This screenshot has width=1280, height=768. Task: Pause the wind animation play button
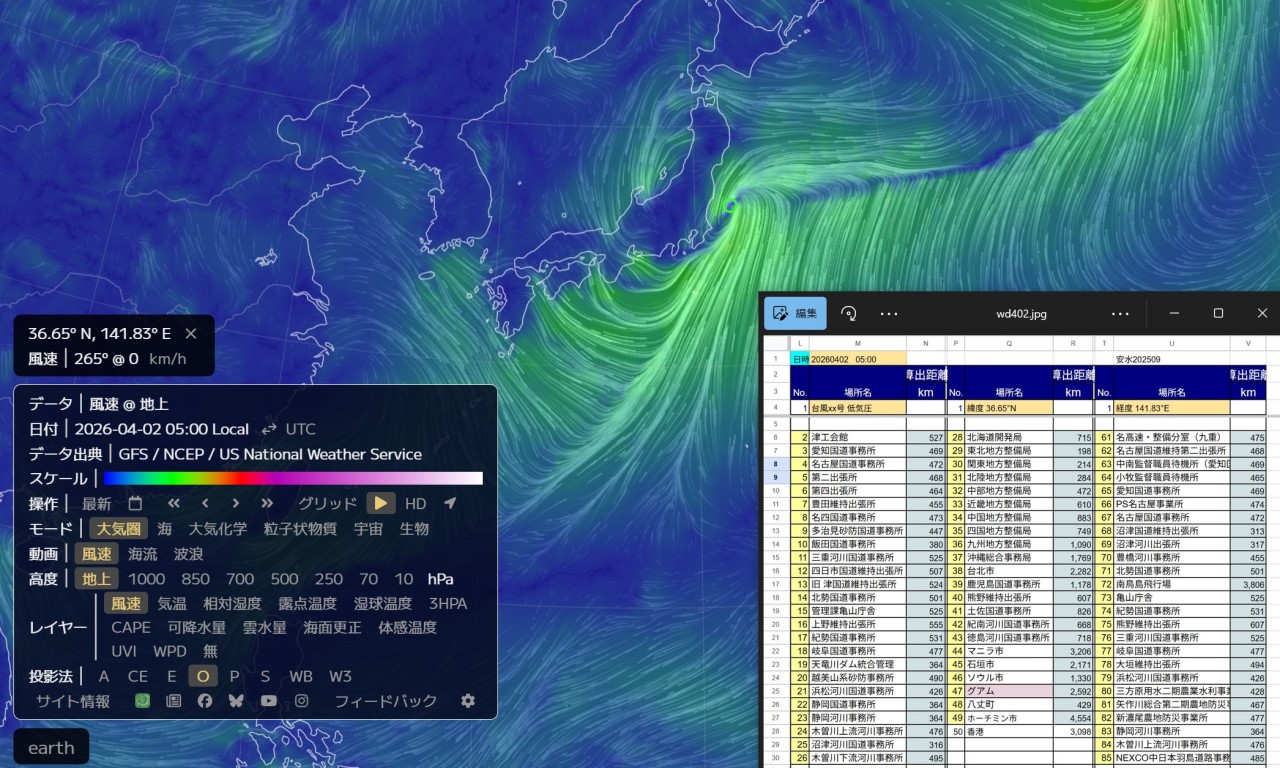[379, 503]
